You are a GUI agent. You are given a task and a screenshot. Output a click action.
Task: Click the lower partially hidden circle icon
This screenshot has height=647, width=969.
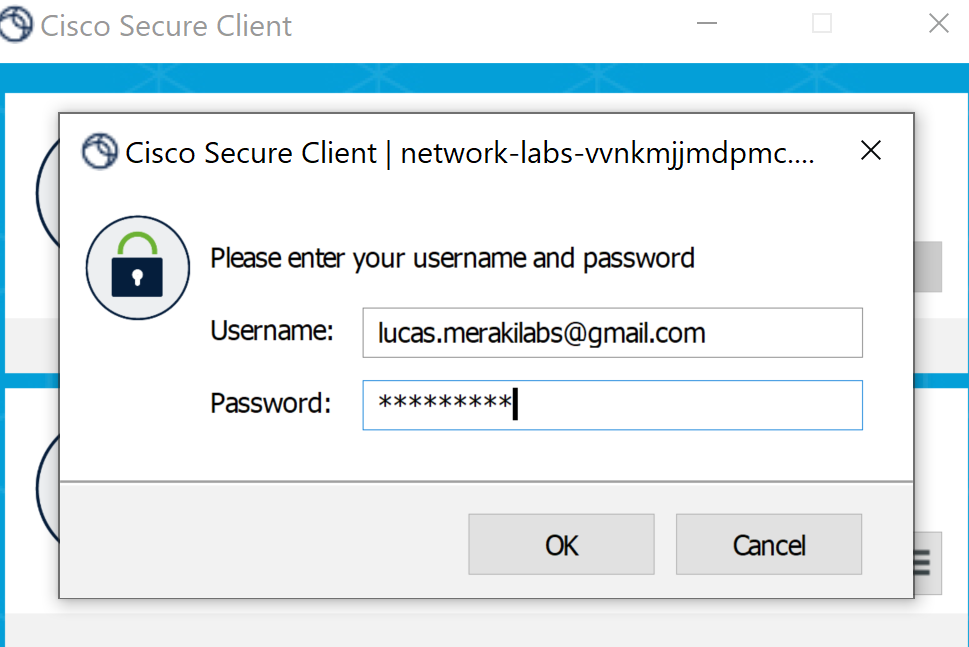(48, 488)
